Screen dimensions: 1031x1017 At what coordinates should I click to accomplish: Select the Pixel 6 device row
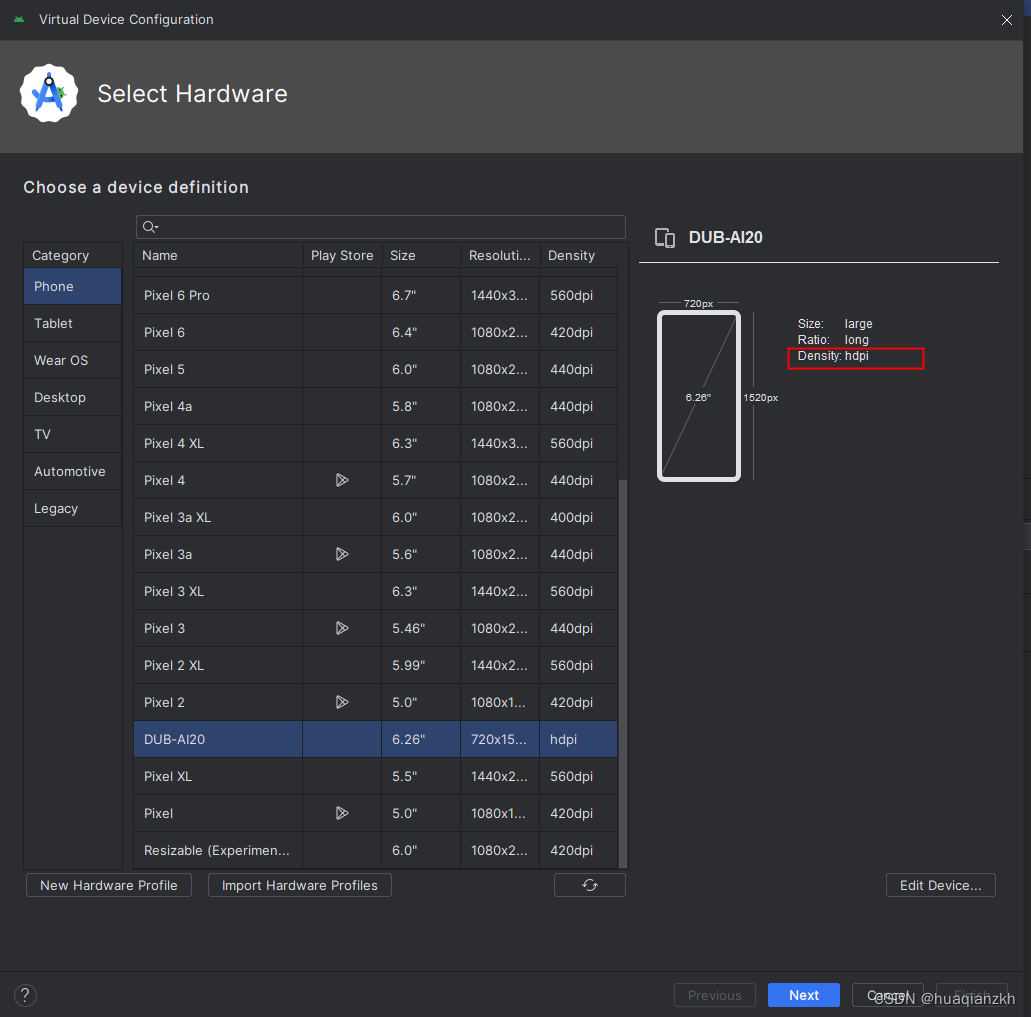pyautogui.click(x=375, y=332)
